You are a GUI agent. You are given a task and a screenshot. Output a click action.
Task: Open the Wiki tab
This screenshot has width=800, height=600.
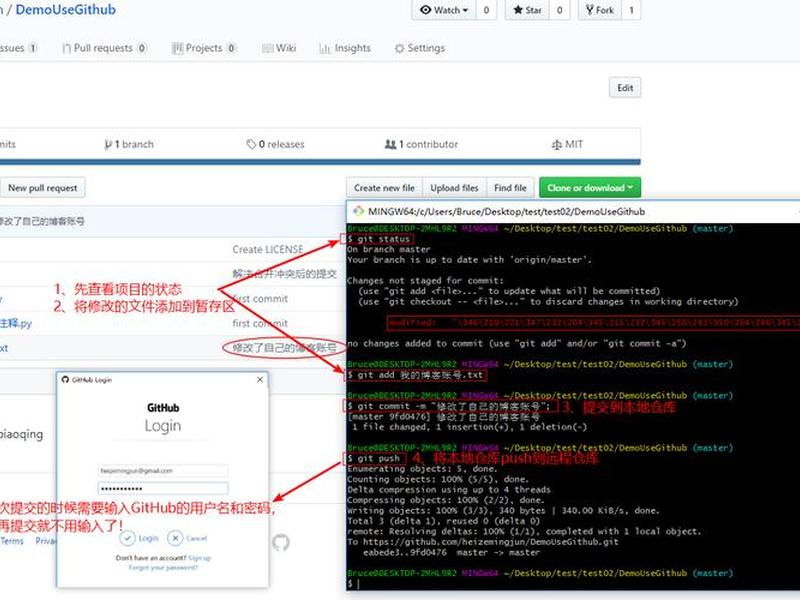pos(279,48)
